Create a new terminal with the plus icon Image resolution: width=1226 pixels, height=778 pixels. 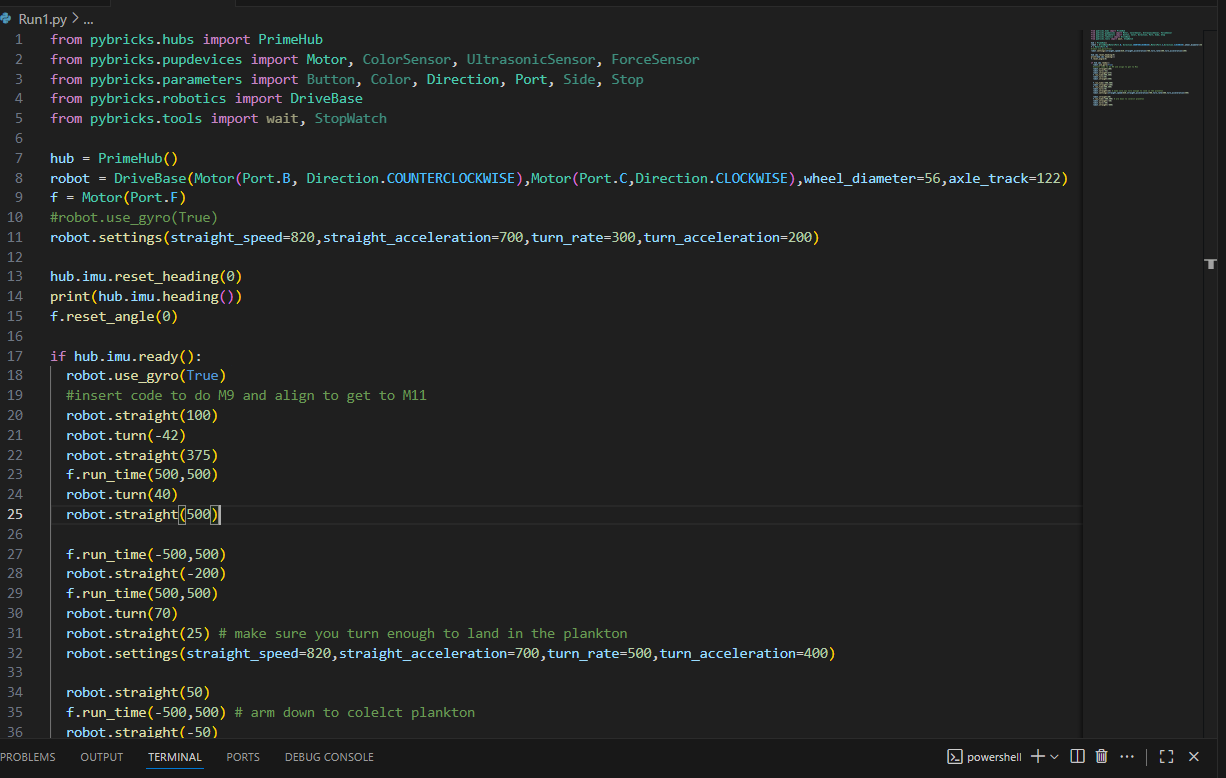[x=1037, y=757]
